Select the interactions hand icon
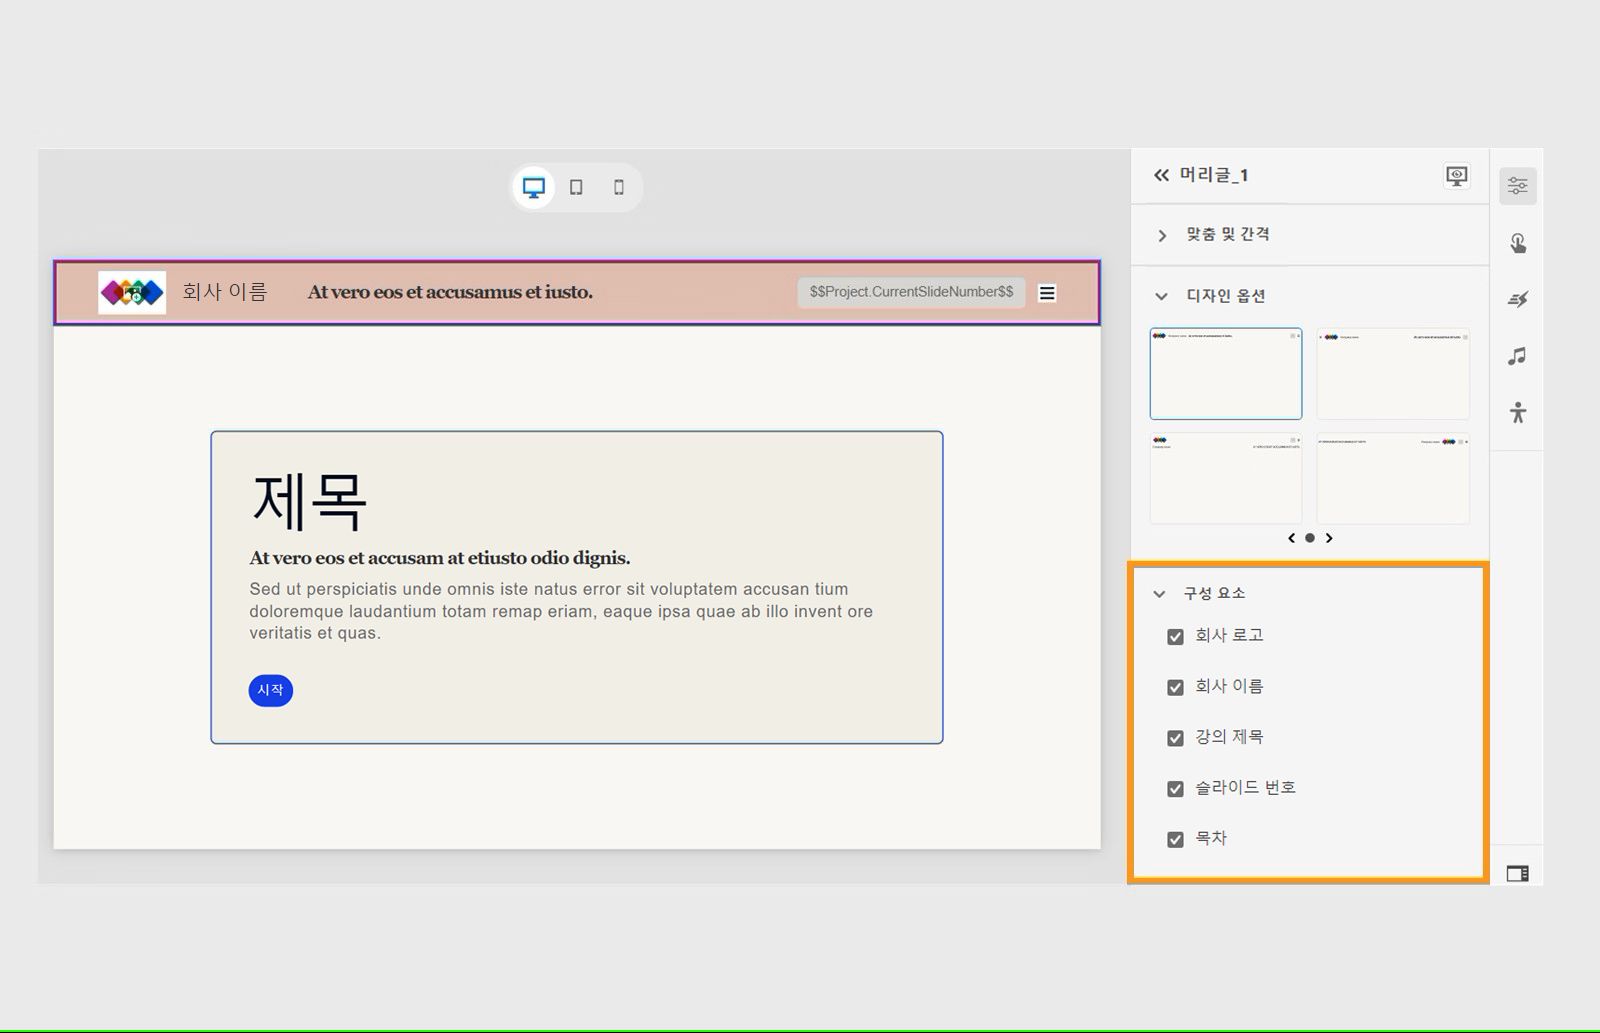This screenshot has width=1600, height=1033. 1518,241
